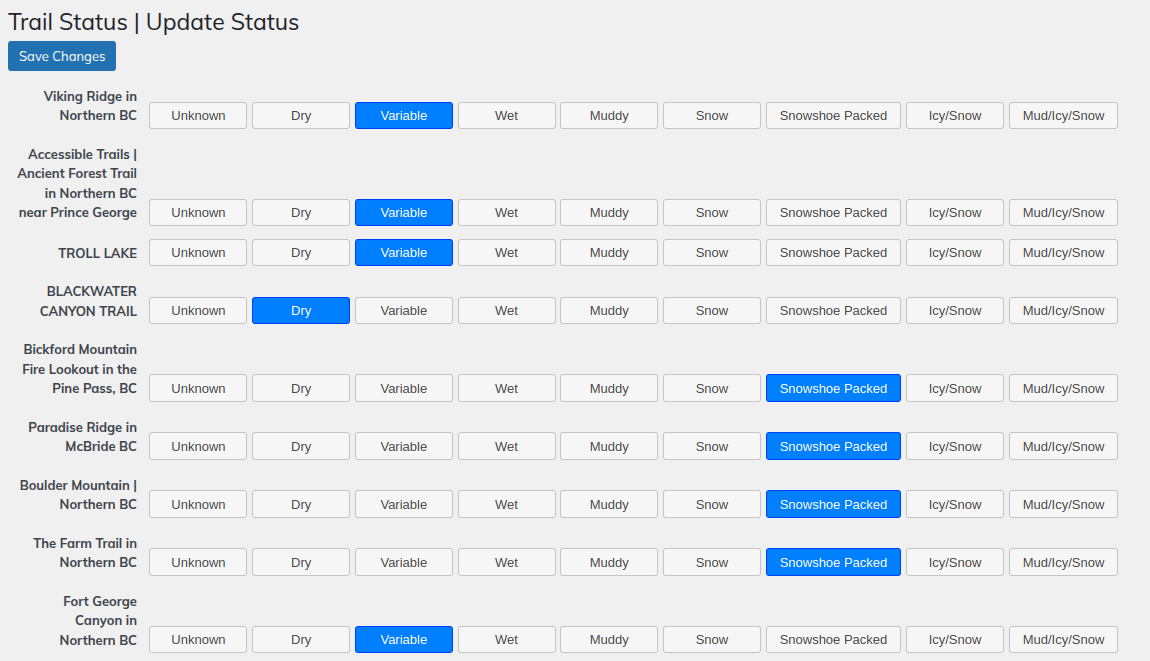Choose Wet for Ancient Forest Trail

[506, 213]
